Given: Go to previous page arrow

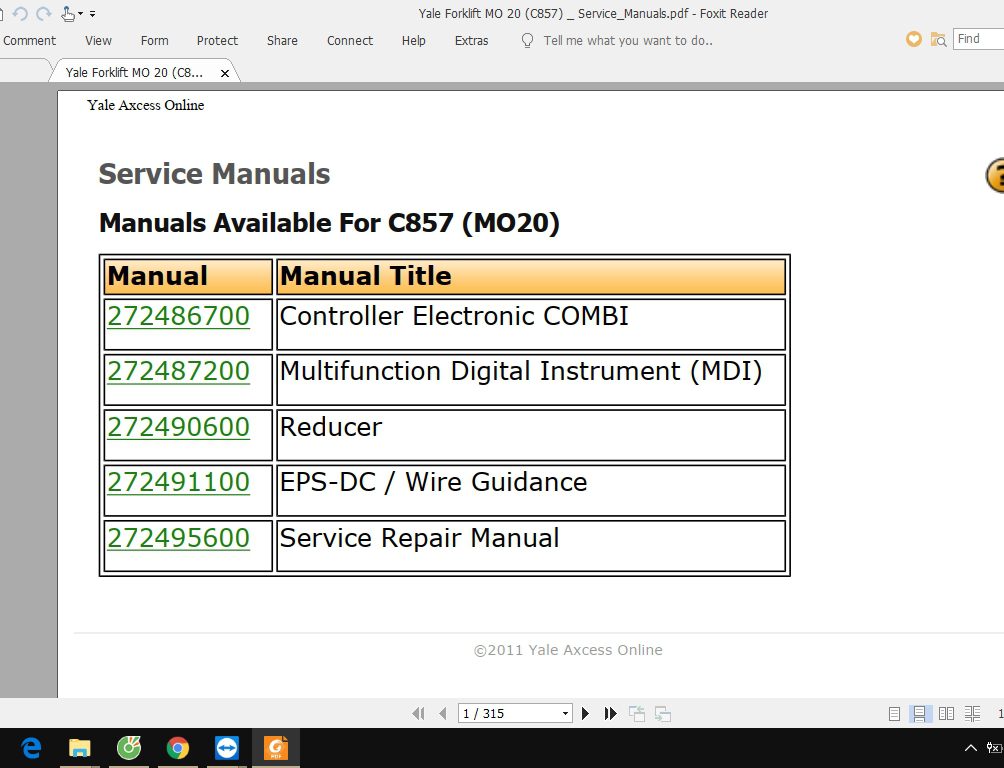Looking at the screenshot, I should tap(442, 713).
